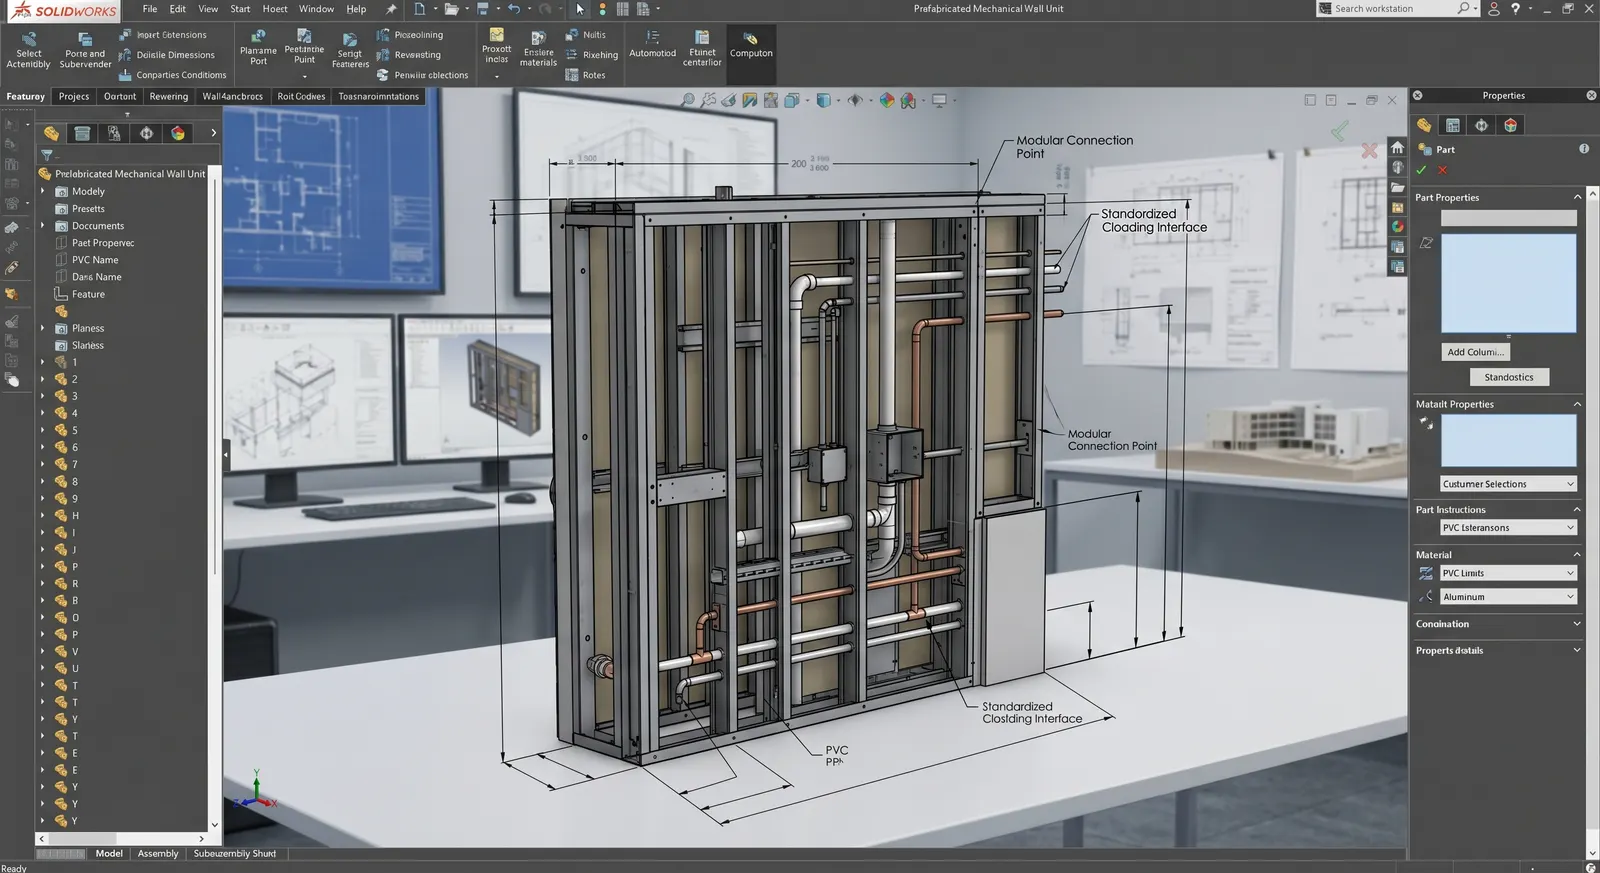Click the gray field under Part Properties

click(1508, 218)
